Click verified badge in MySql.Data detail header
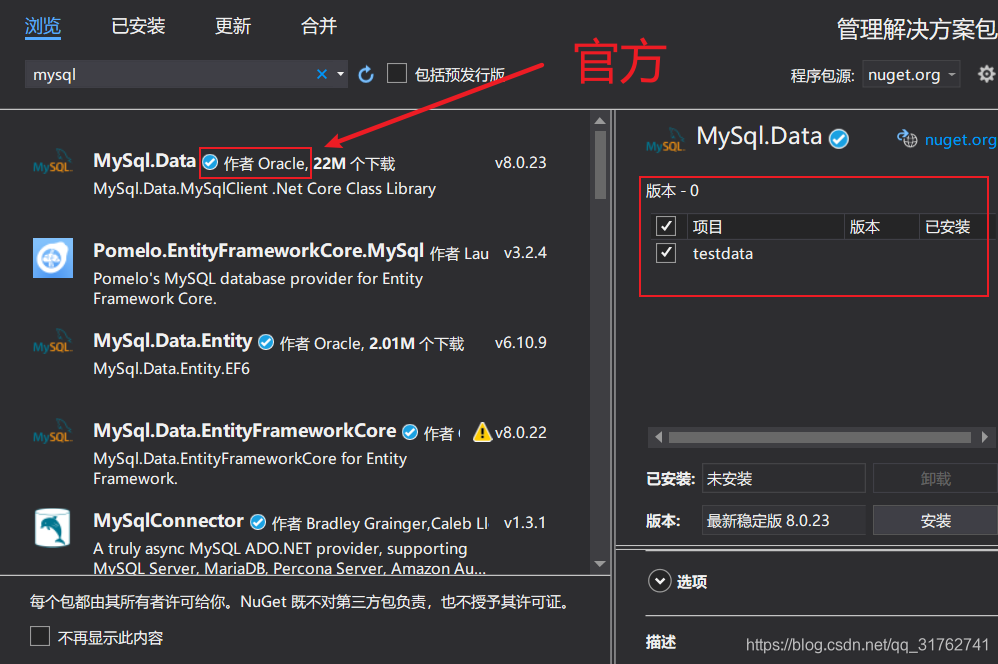The width and height of the screenshot is (998, 664). point(839,138)
